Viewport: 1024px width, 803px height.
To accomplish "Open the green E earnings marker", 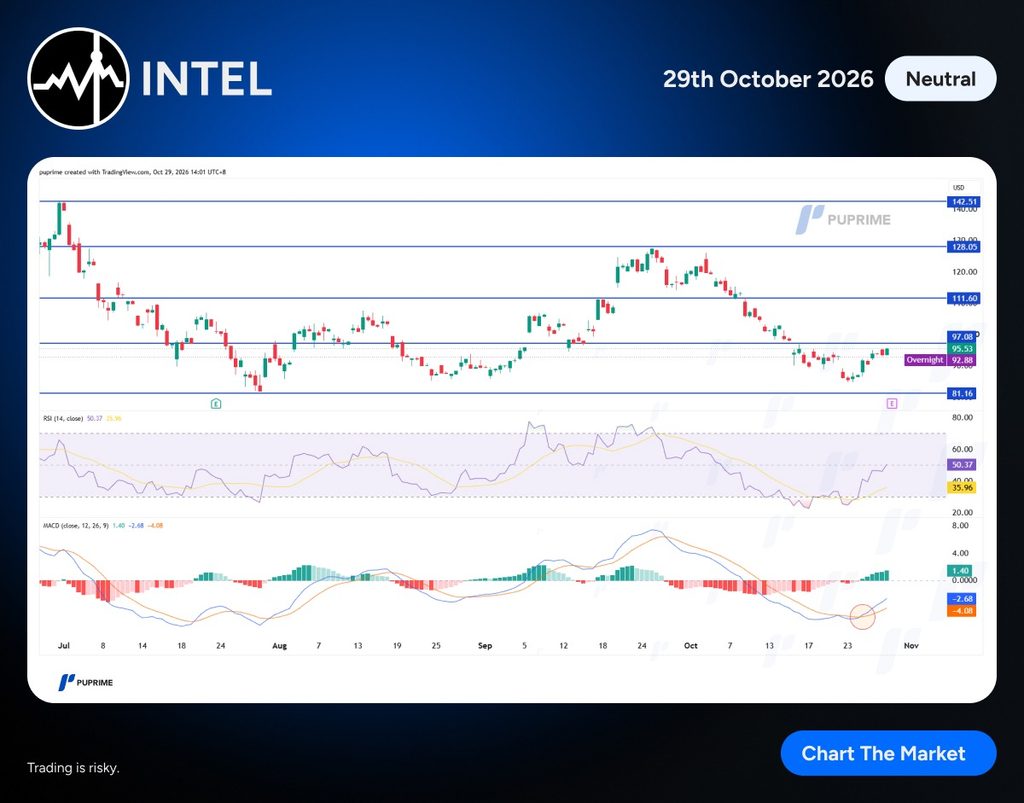I will point(216,403).
